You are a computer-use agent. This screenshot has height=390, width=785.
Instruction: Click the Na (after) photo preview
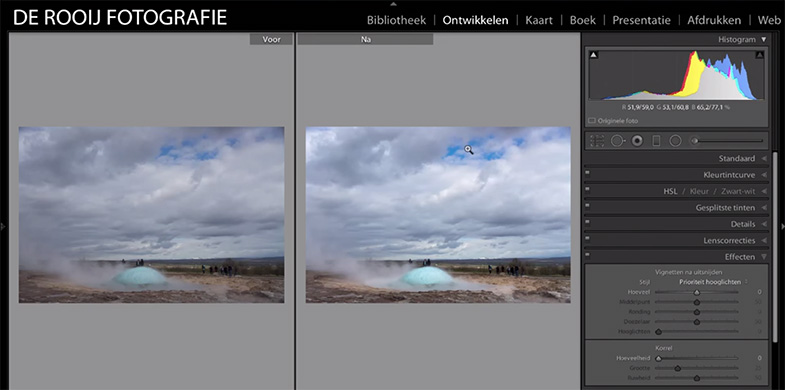click(x=438, y=215)
